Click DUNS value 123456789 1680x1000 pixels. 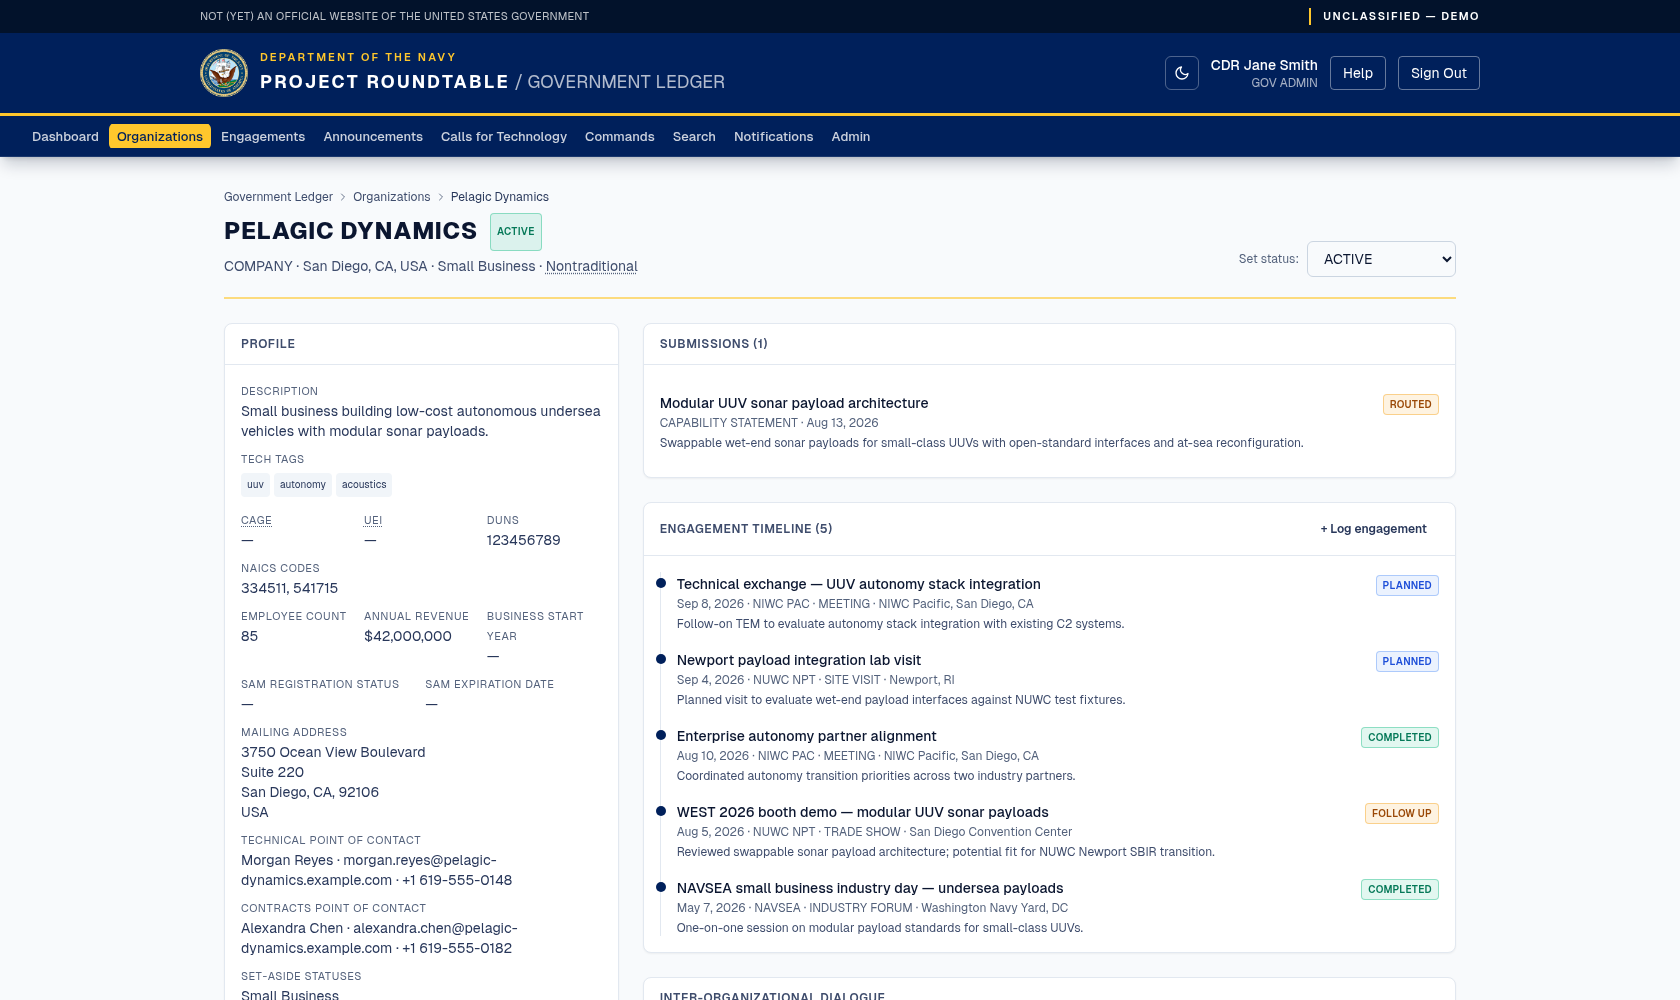tap(523, 540)
